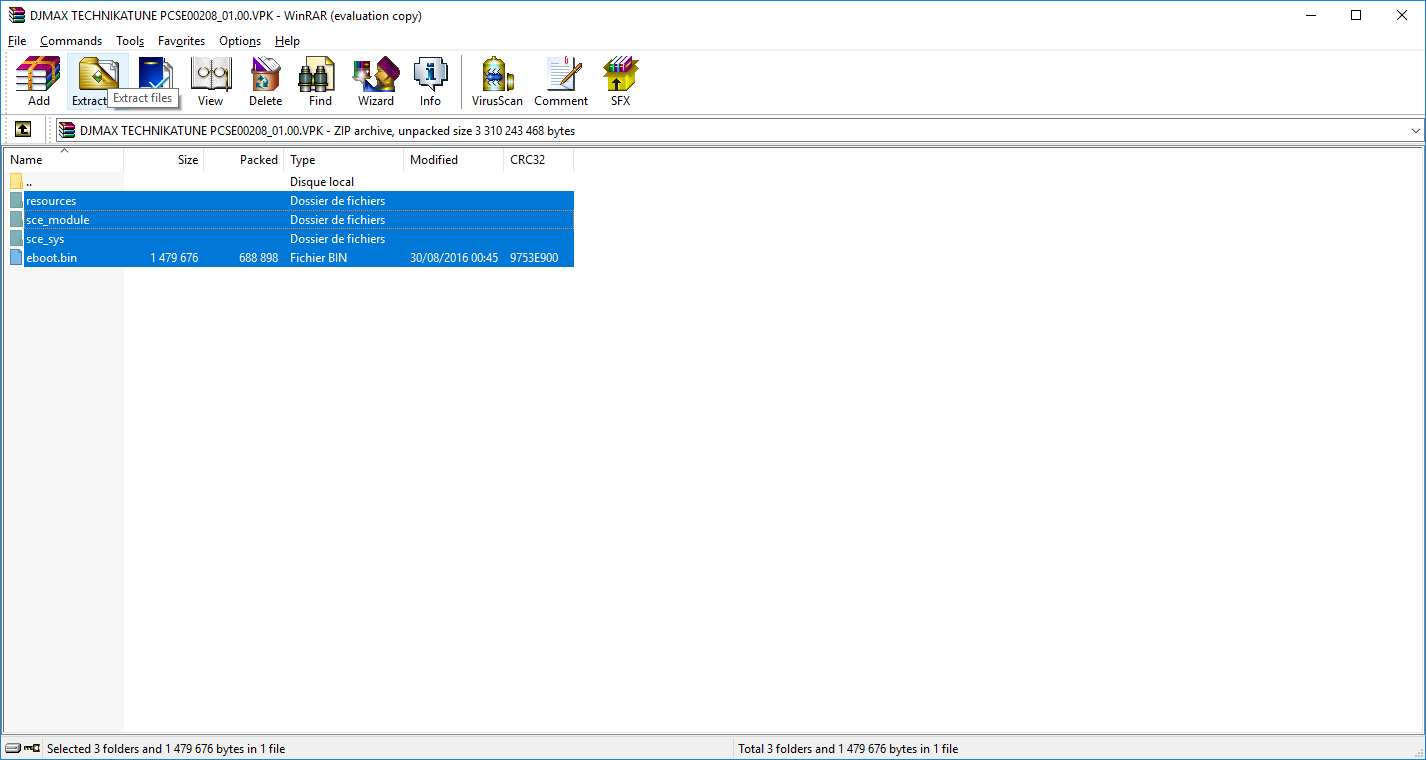The image size is (1426, 760).
Task: Click the 'Selected 3 folders' status text
Action: pos(166,749)
